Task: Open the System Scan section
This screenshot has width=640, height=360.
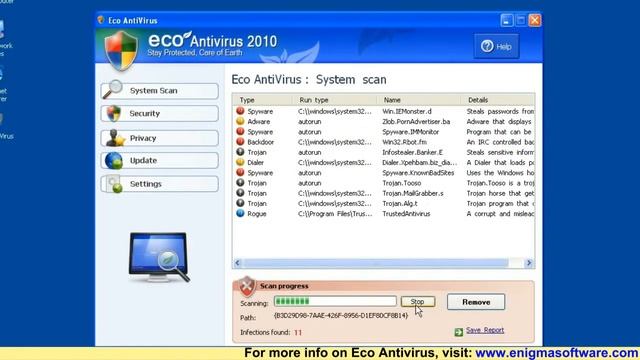Action: [x=160, y=91]
